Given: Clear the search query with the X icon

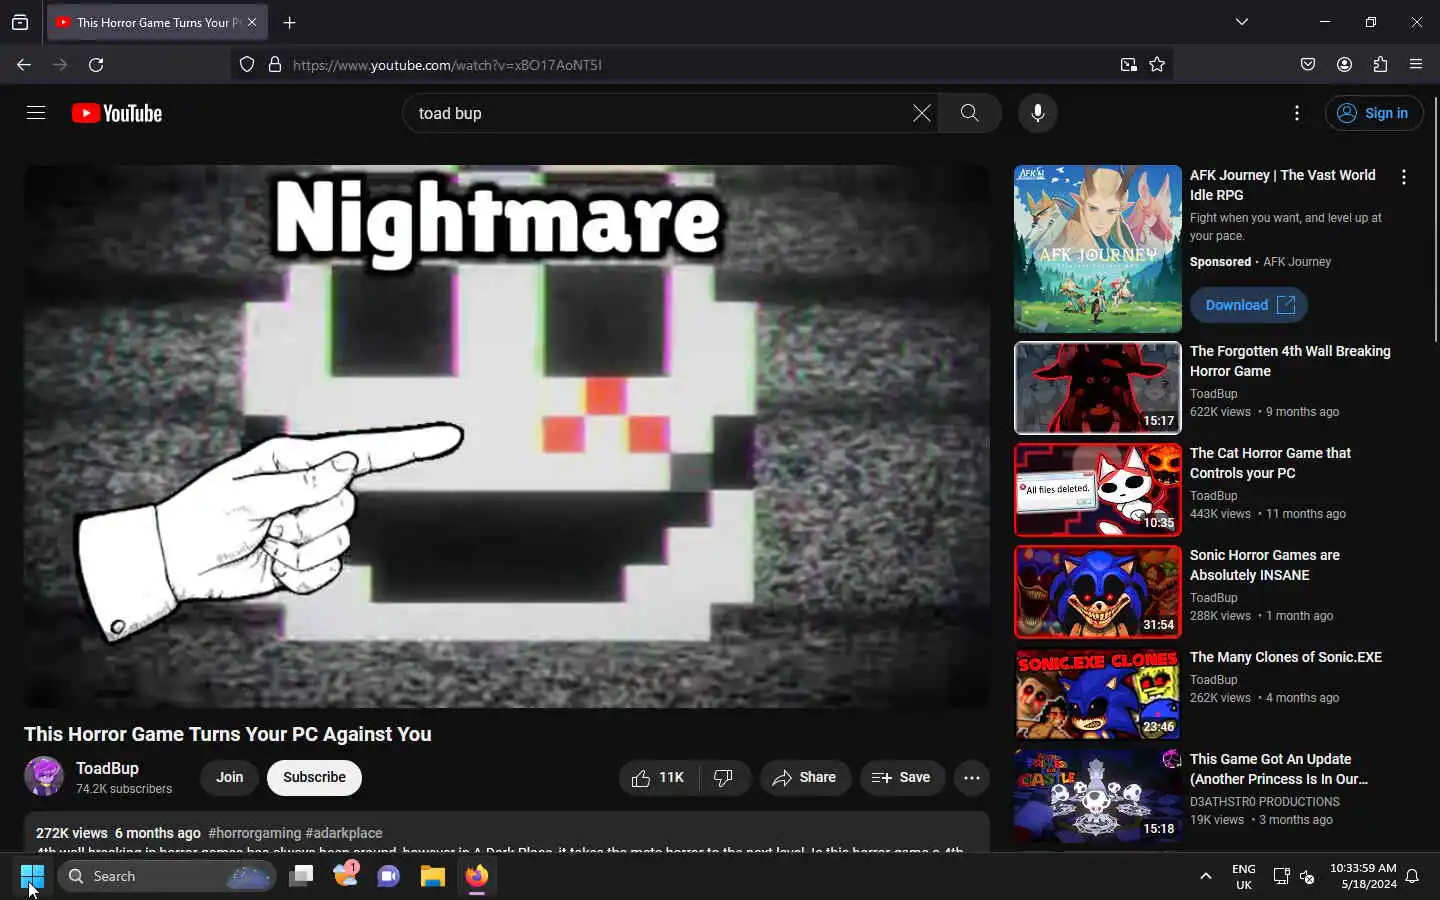Looking at the screenshot, I should point(921,113).
